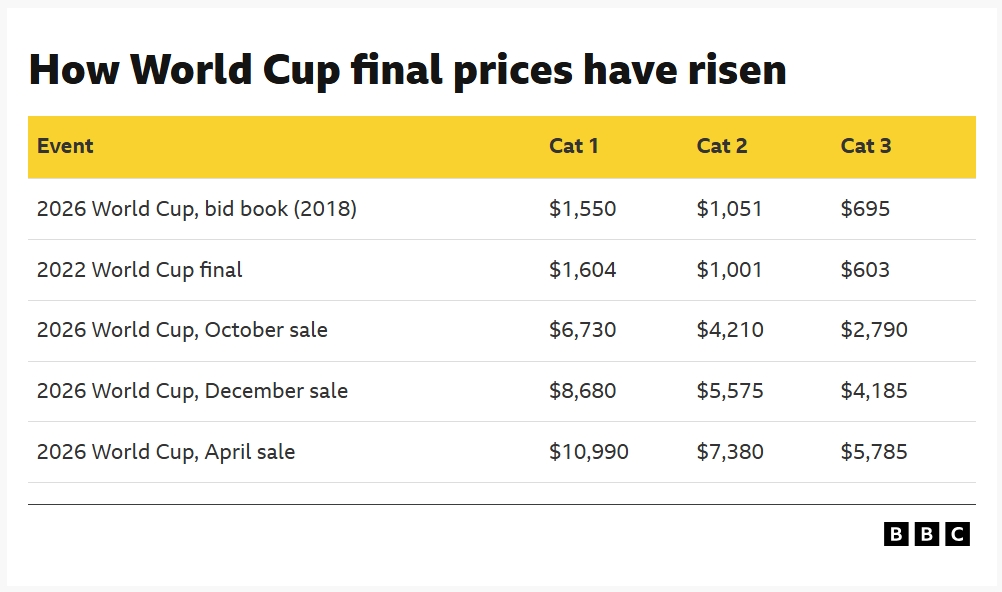The height and width of the screenshot is (592, 1002).
Task: Click the $5,785 Cat 3 price cell
Action: 874,452
